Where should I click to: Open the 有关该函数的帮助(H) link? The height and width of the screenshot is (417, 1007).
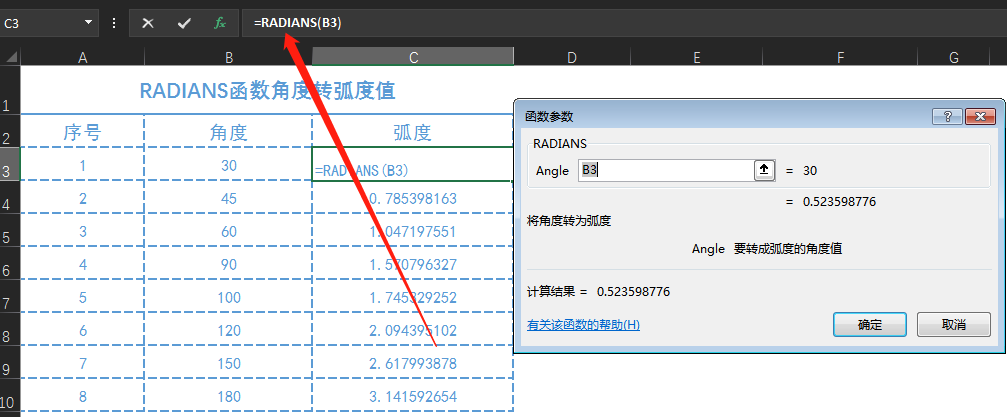pos(583,325)
